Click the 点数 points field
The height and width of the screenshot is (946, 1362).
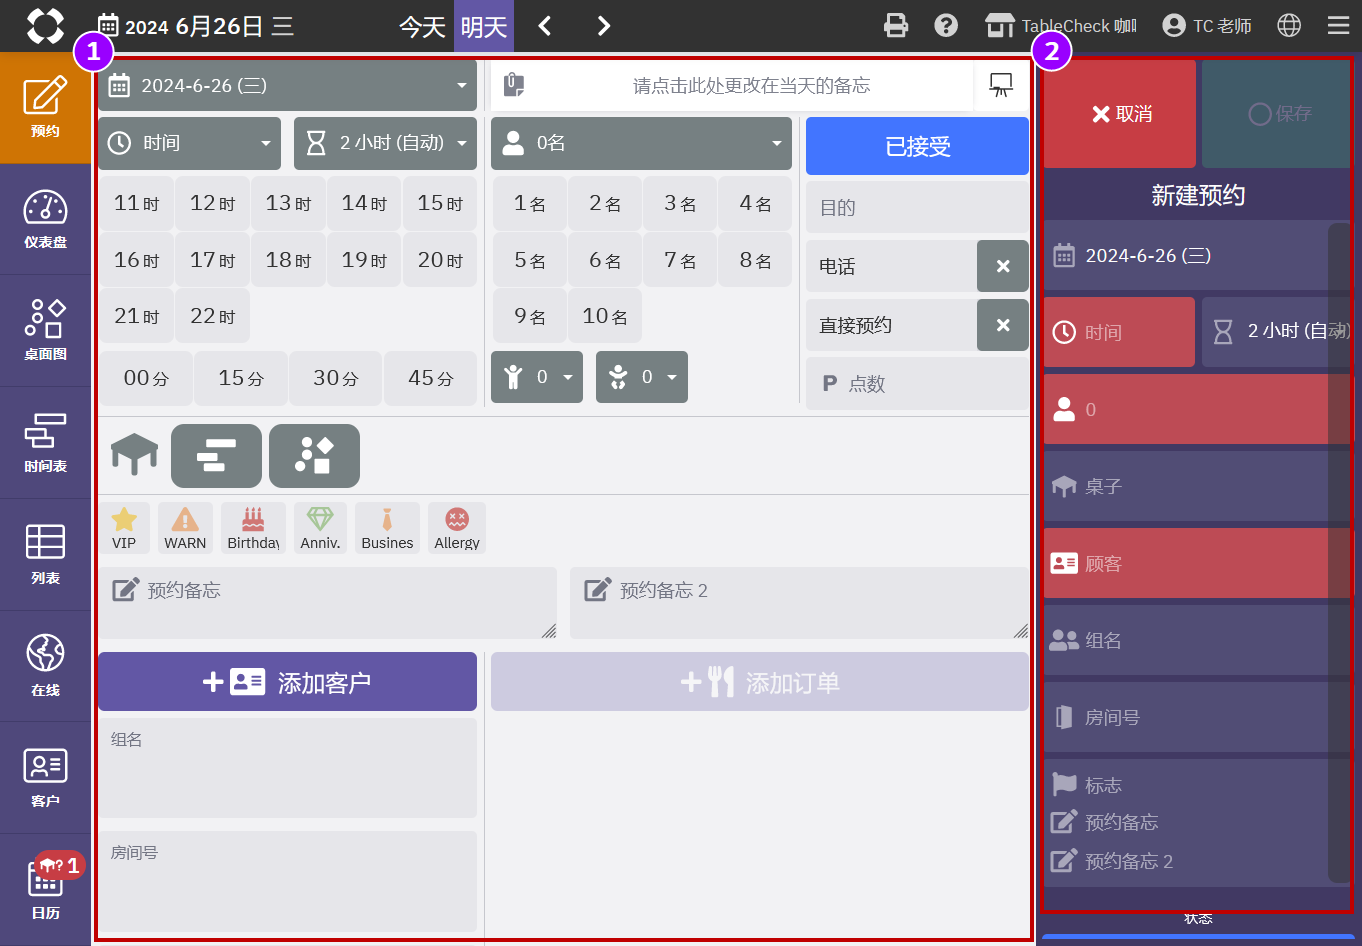click(x=917, y=384)
